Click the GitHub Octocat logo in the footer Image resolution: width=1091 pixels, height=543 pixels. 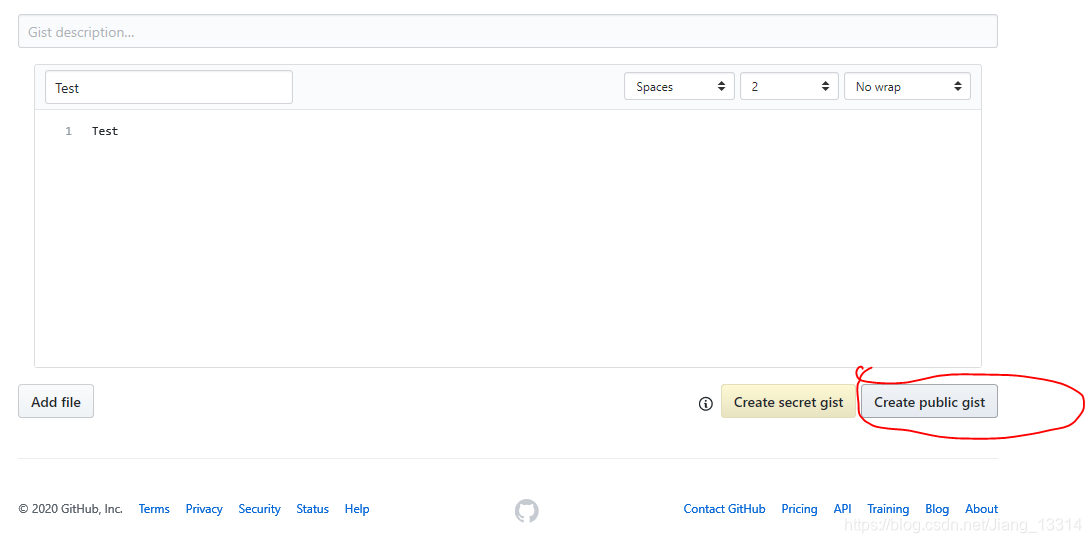tap(527, 510)
